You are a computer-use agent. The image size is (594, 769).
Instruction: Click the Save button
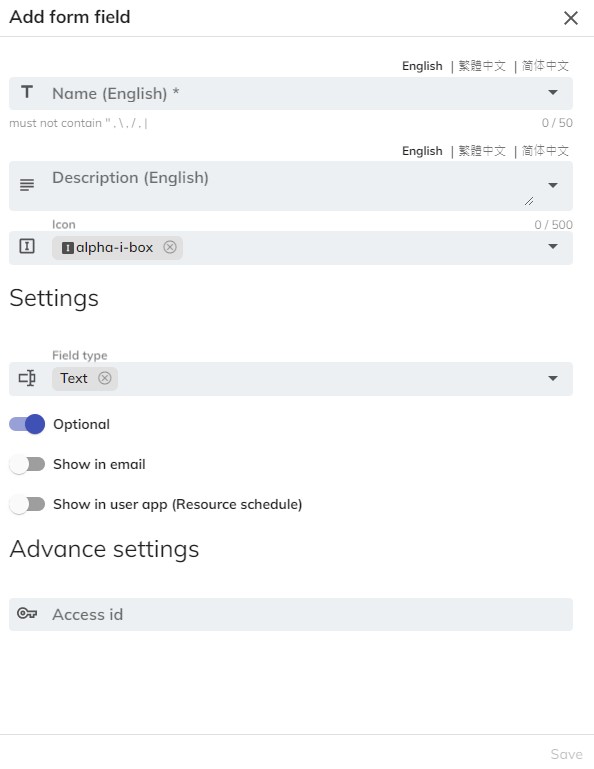567,754
